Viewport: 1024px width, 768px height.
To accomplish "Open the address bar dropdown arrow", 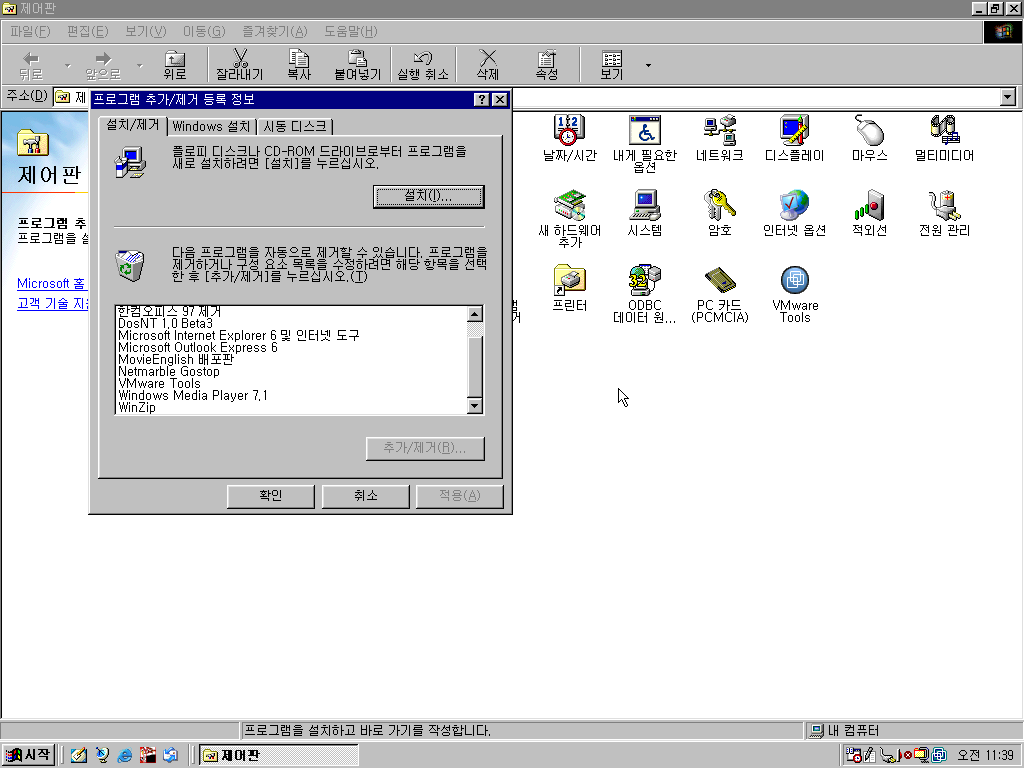I will [x=1008, y=97].
